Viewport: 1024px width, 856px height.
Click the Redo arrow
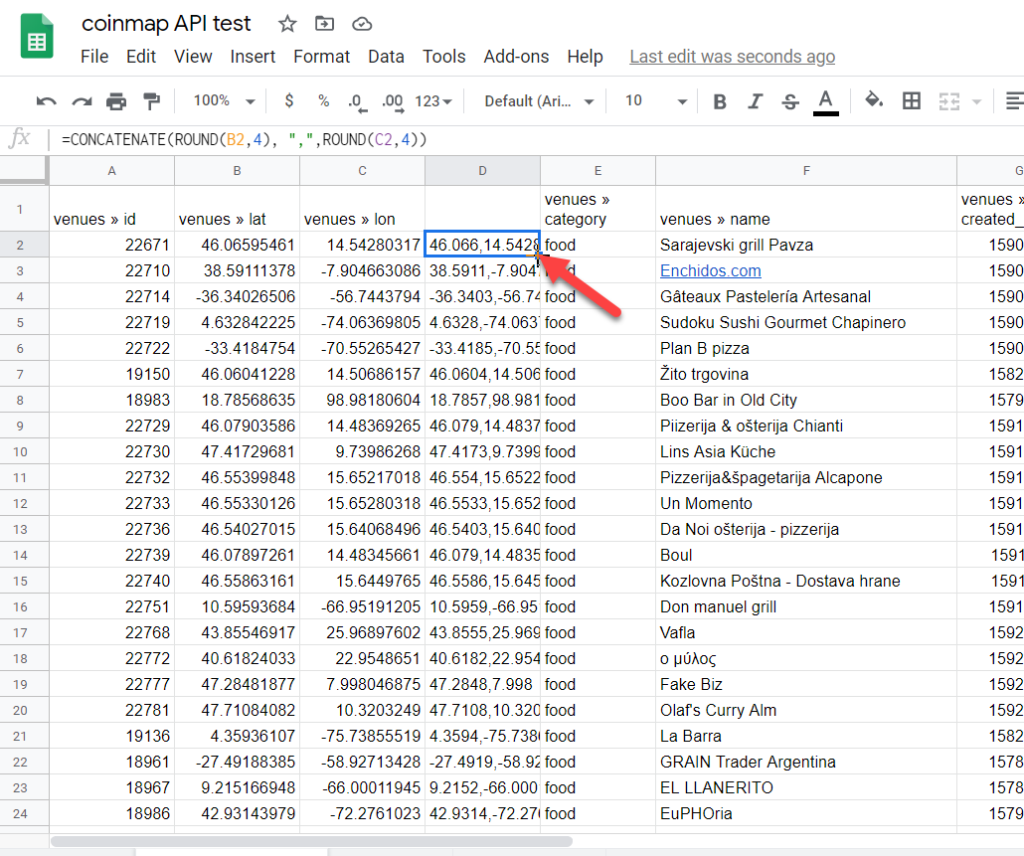pos(82,101)
